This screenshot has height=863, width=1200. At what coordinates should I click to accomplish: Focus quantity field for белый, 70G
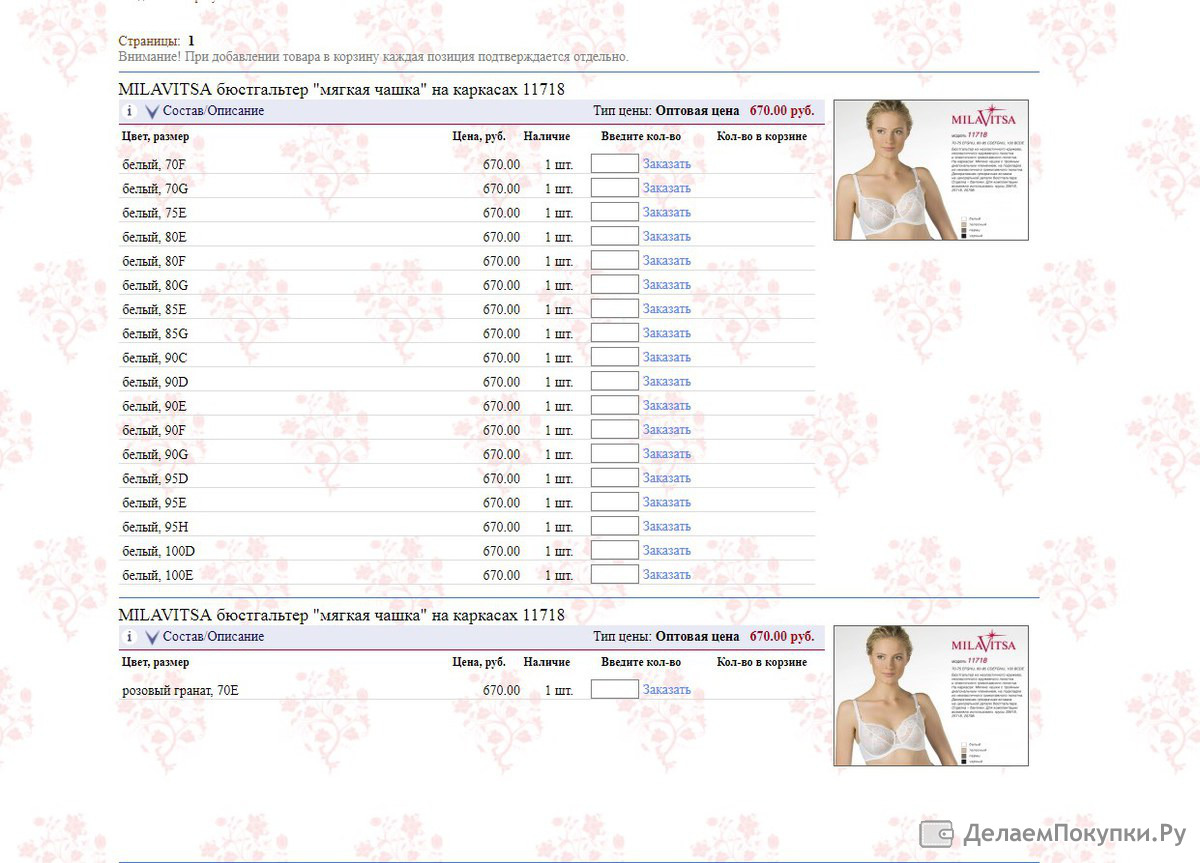click(615, 188)
